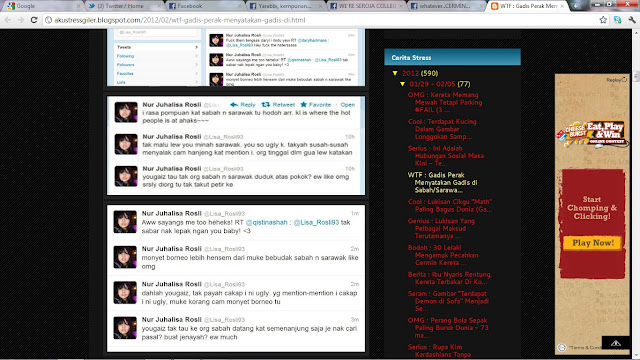This screenshot has width=640, height=360.
Task: Open post WTF : Gadis Perak Menyatakan
Action: [x=442, y=182]
